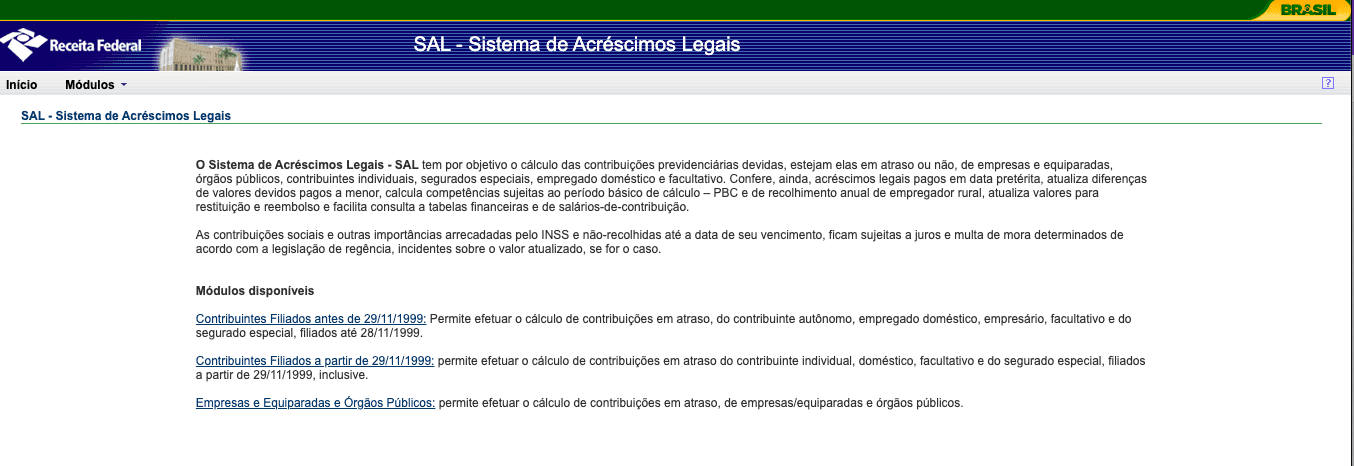
Task: Open Contribuintes Filiados antes de 29/11/1999 link
Action: coord(311,319)
